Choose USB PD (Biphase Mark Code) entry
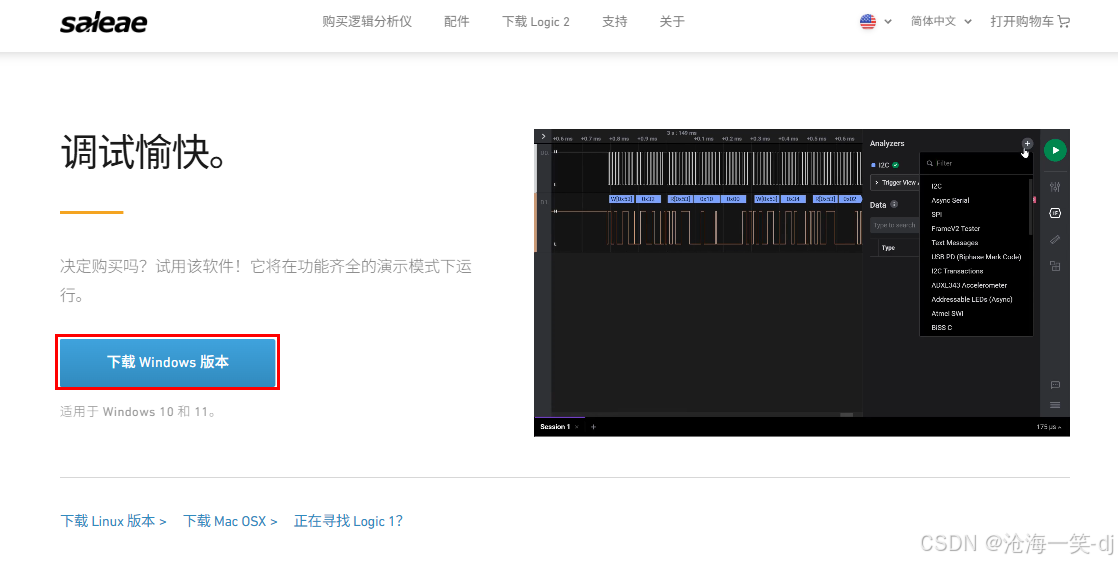This screenshot has height=563, width=1118. 976,257
